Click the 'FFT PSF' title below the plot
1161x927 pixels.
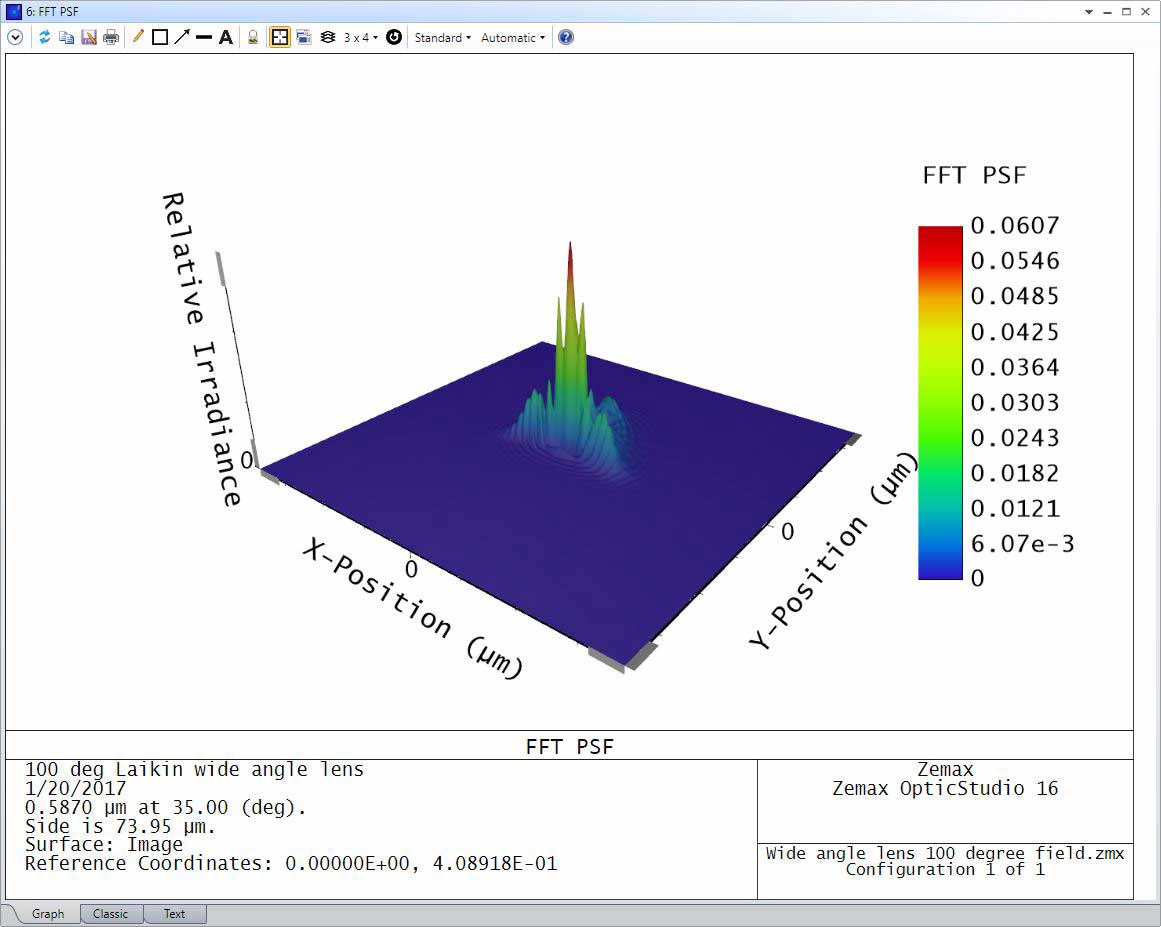tap(569, 746)
